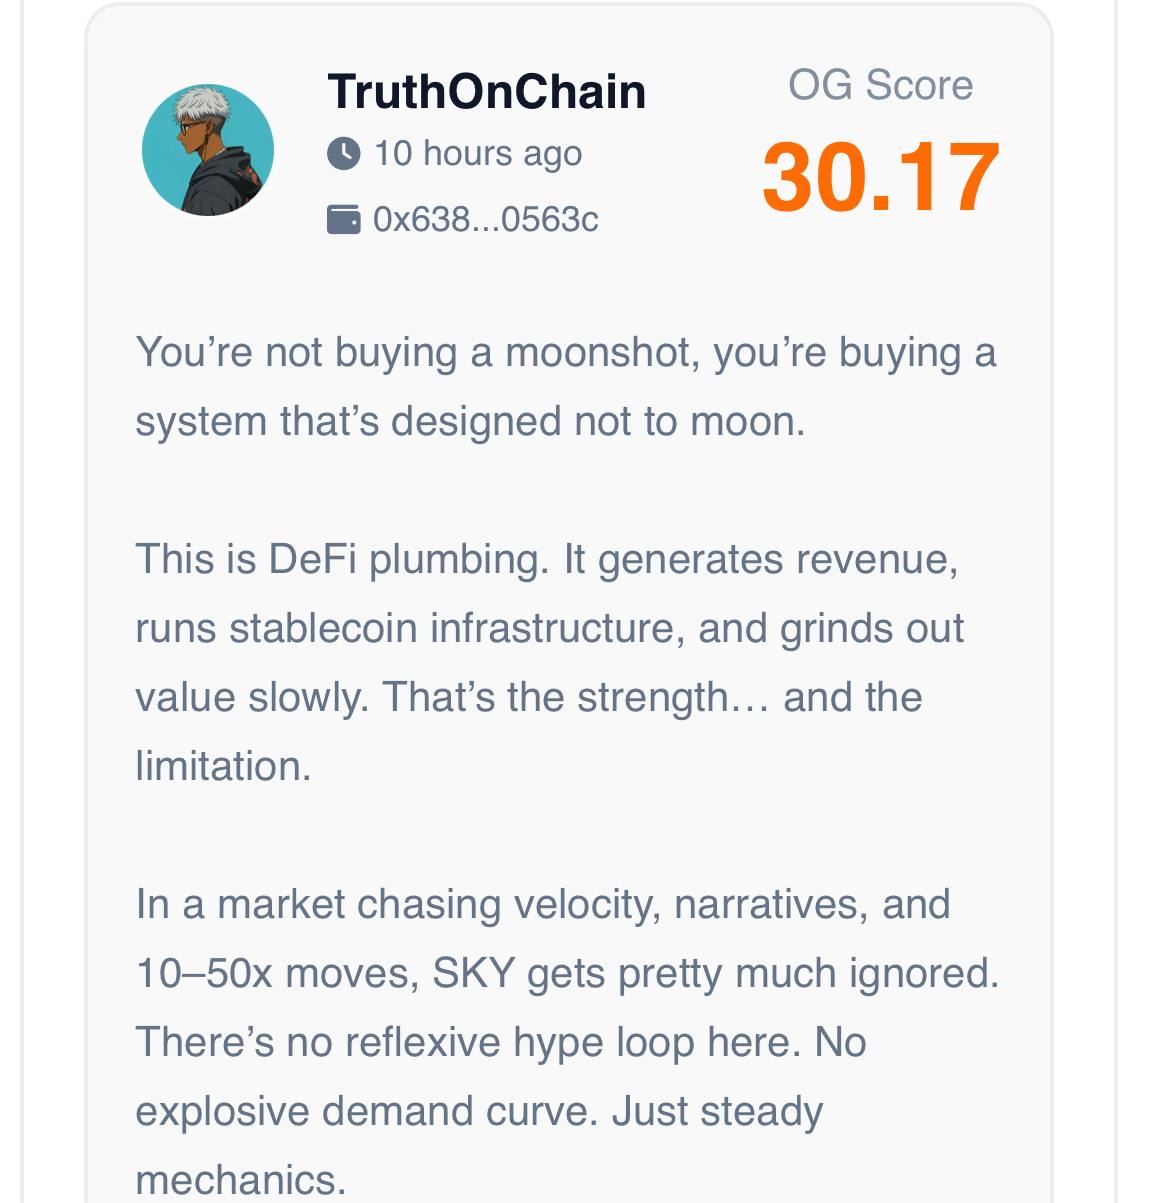The image size is (1170, 1203).
Task: Tap the word limitation.
Action: (223, 766)
